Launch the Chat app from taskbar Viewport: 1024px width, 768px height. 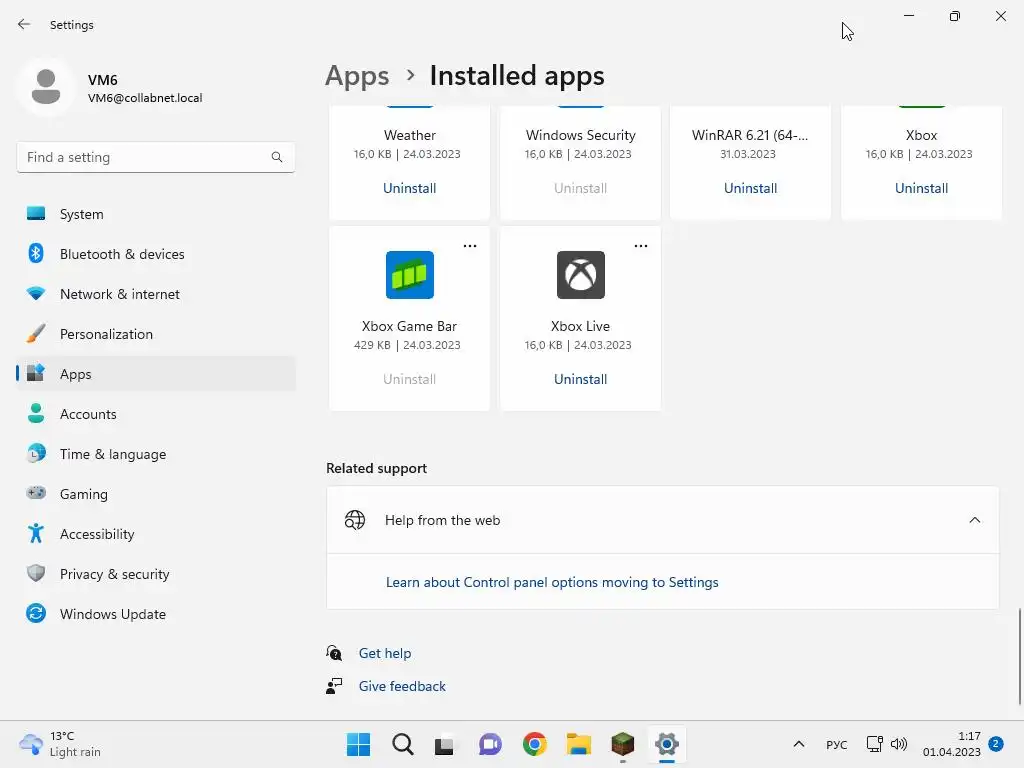[490, 744]
